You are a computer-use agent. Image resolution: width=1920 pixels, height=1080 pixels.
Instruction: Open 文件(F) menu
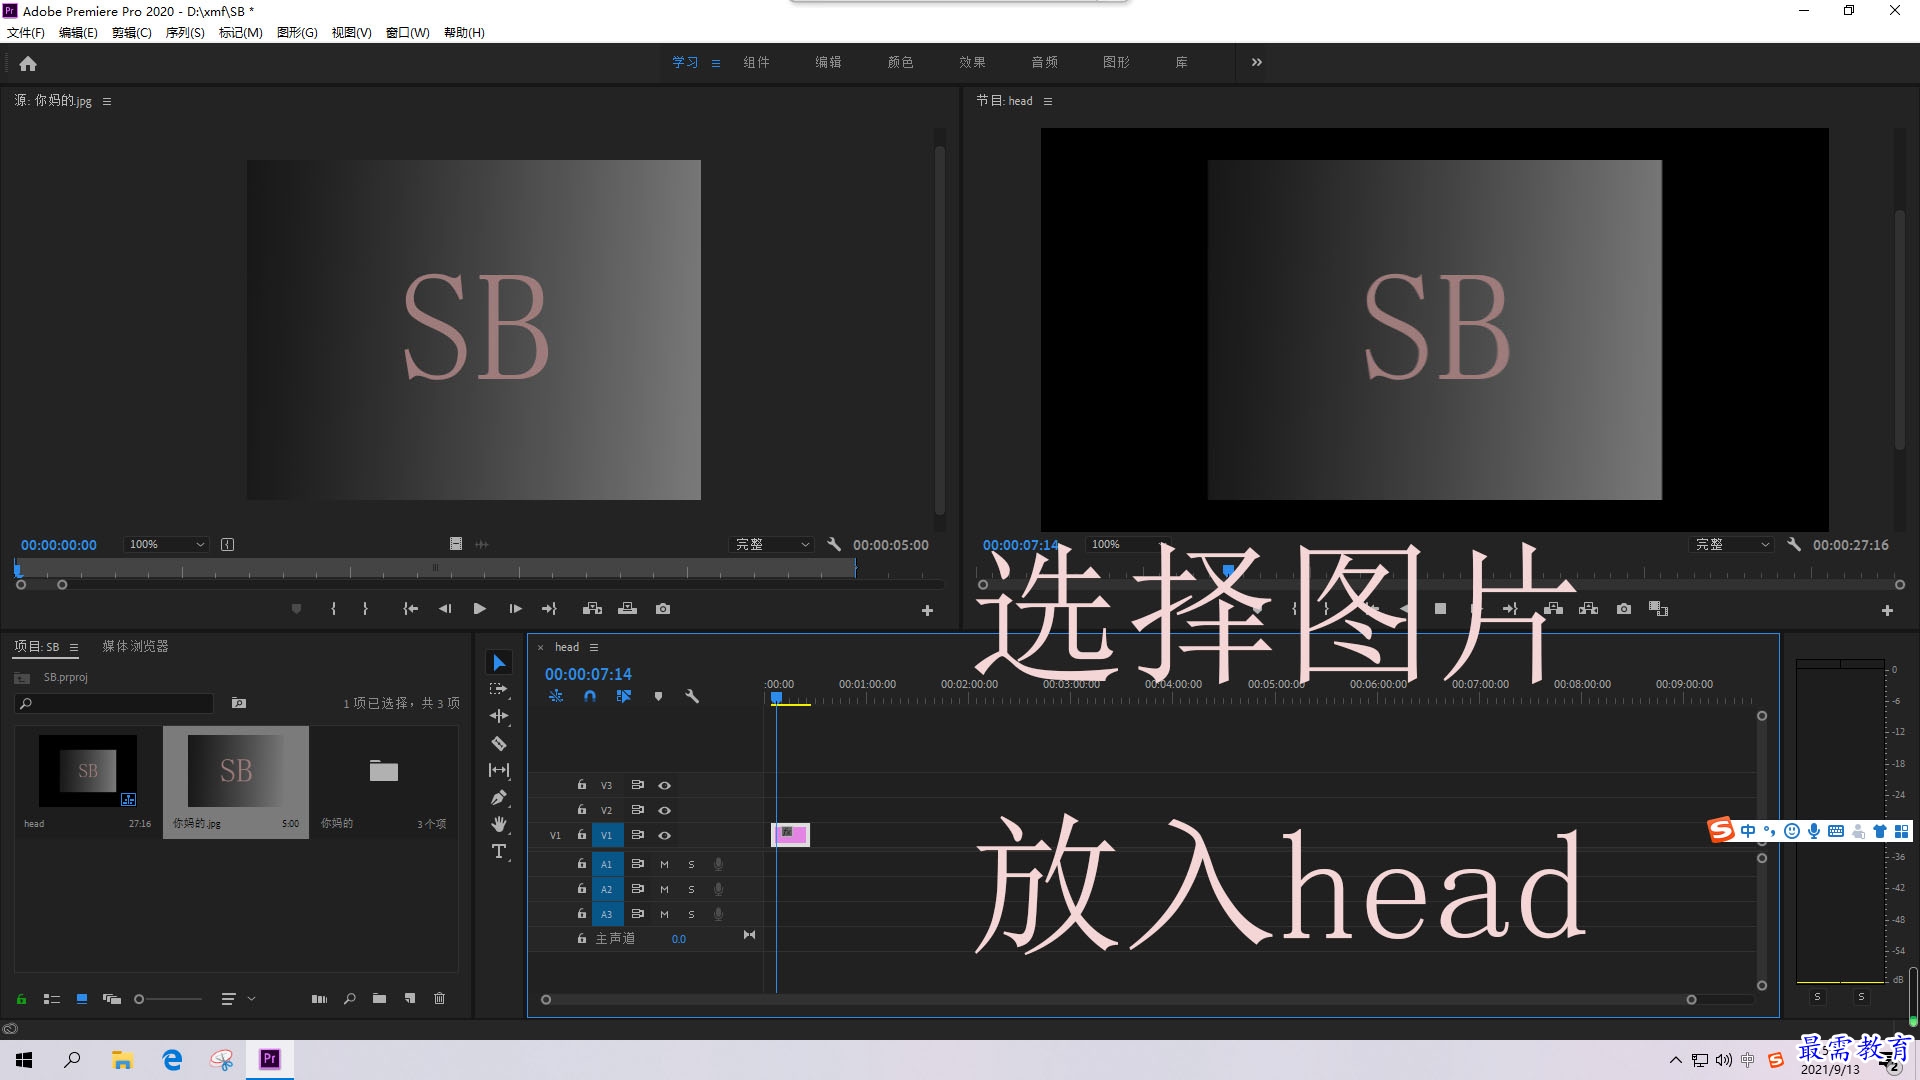point(26,32)
